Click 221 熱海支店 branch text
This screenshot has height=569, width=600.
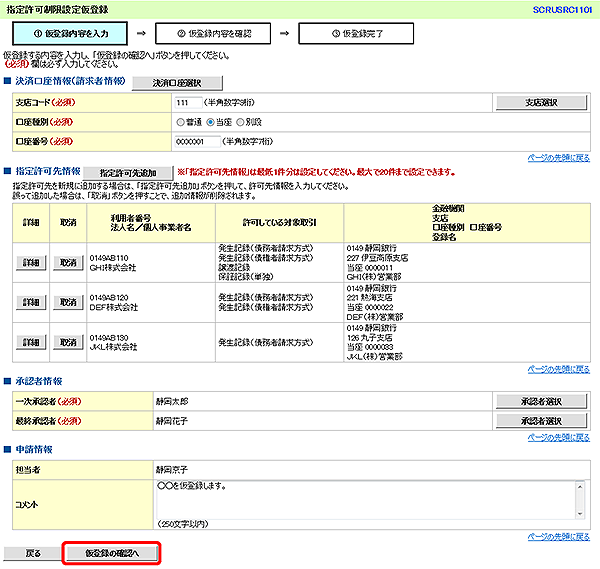pos(369,297)
